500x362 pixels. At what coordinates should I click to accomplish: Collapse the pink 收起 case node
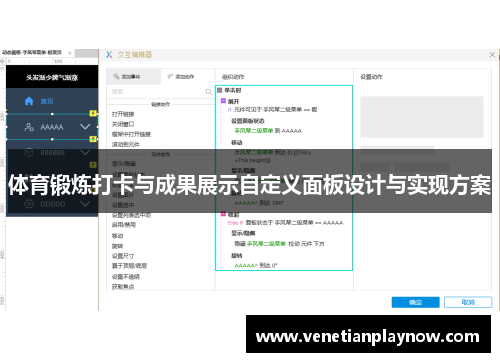(223, 214)
